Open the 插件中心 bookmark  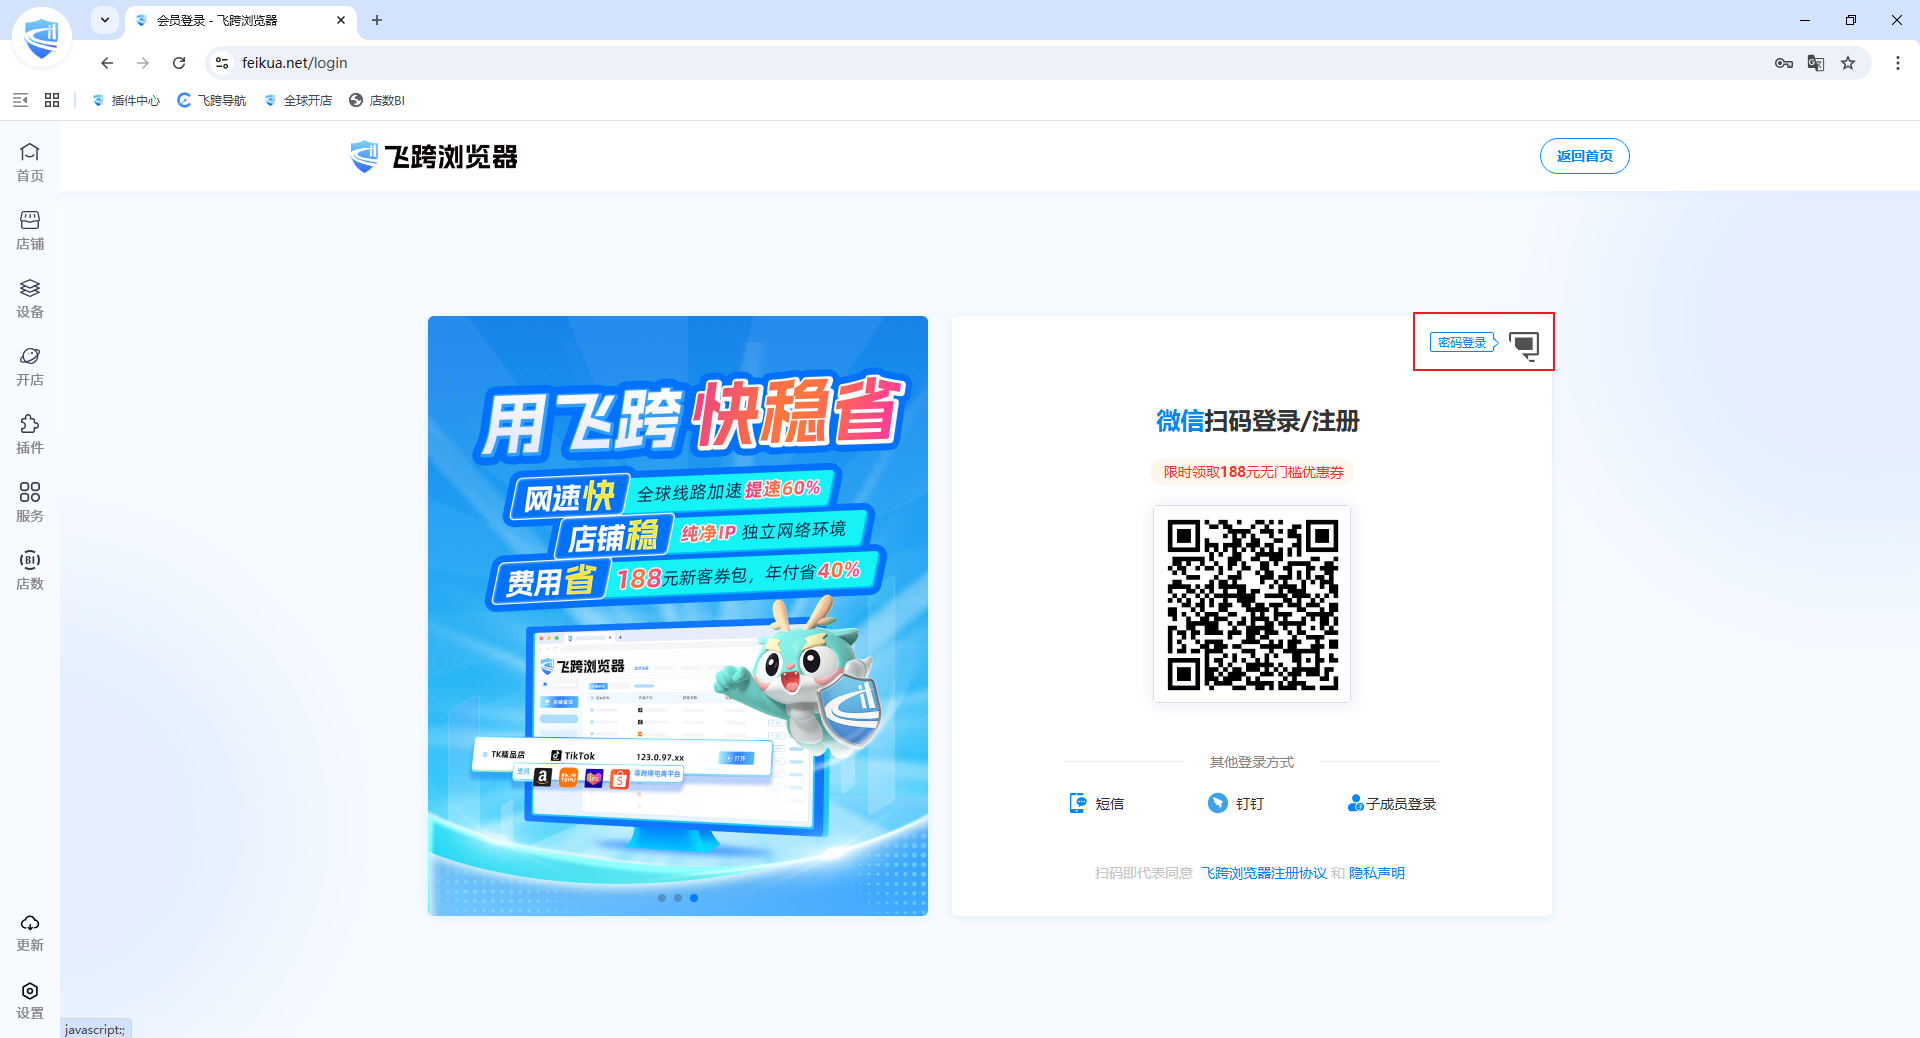point(126,100)
